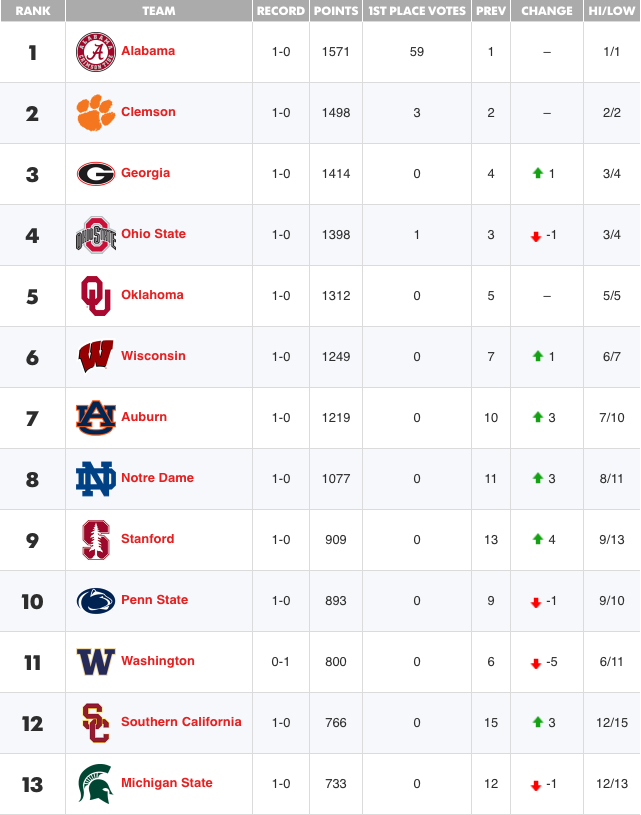Click the Clemson tiger paw logo
Image resolution: width=641 pixels, height=815 pixels.
[x=96, y=112]
